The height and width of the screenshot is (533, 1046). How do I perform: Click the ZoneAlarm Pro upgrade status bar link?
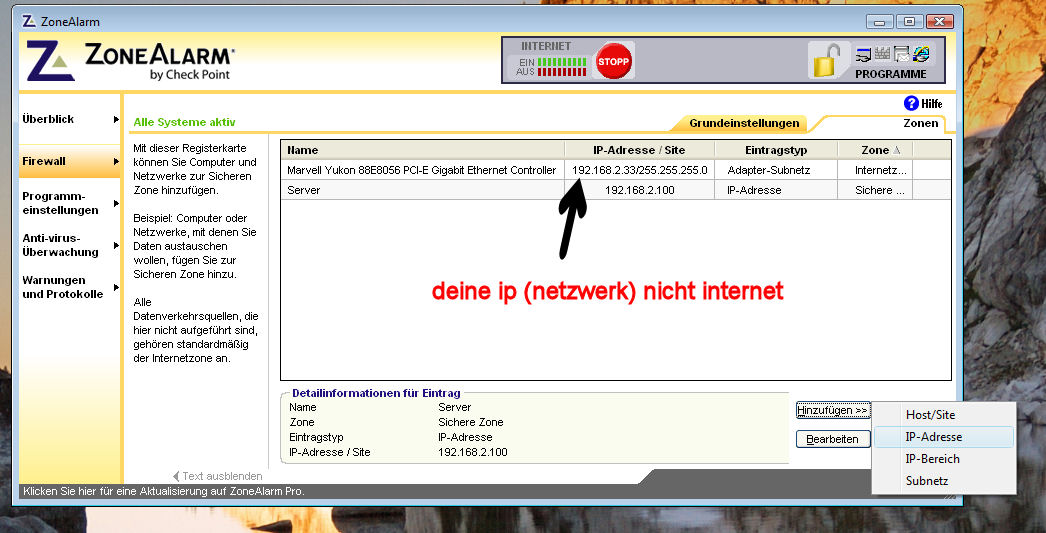pyautogui.click(x=163, y=492)
